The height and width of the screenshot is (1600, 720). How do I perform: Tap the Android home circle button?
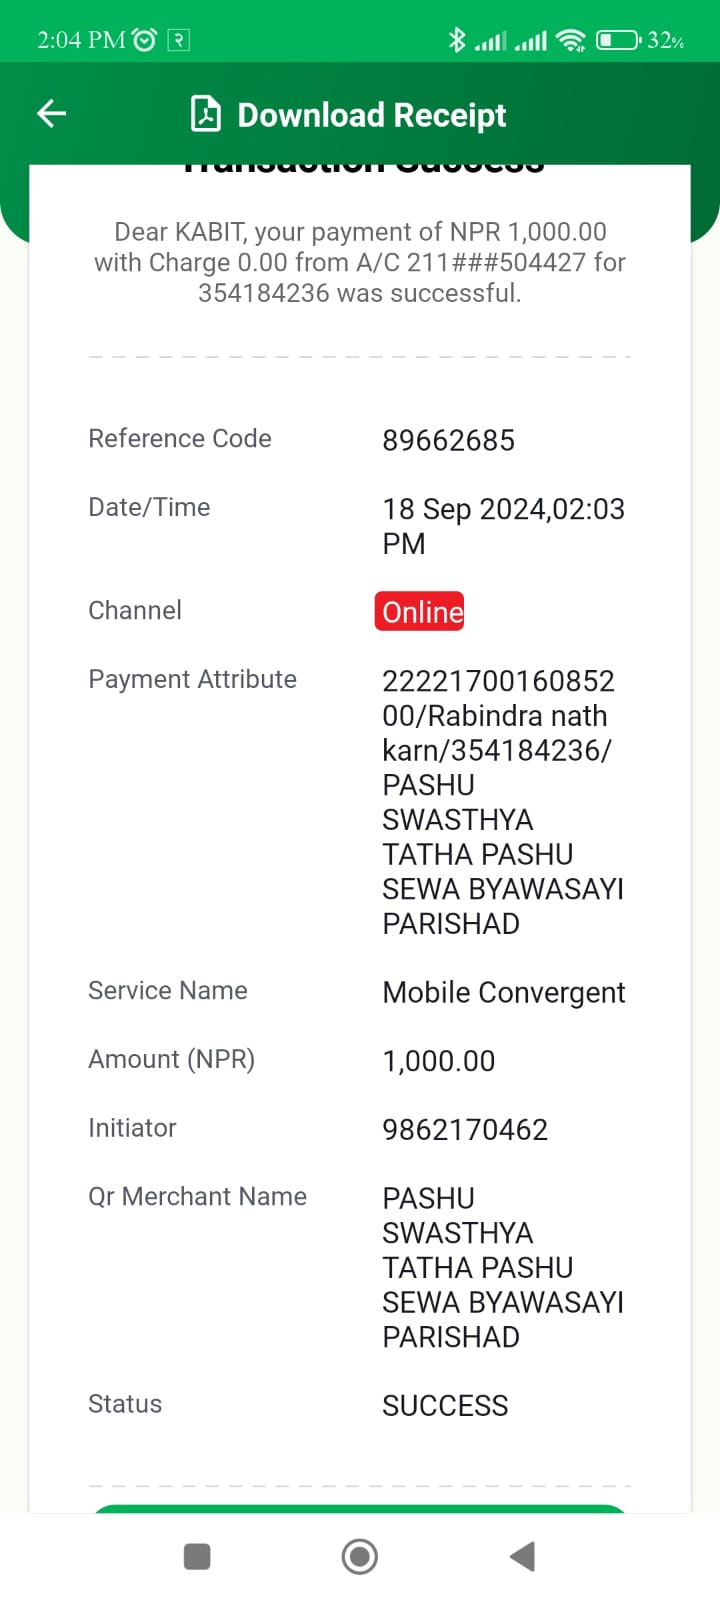click(x=360, y=1557)
